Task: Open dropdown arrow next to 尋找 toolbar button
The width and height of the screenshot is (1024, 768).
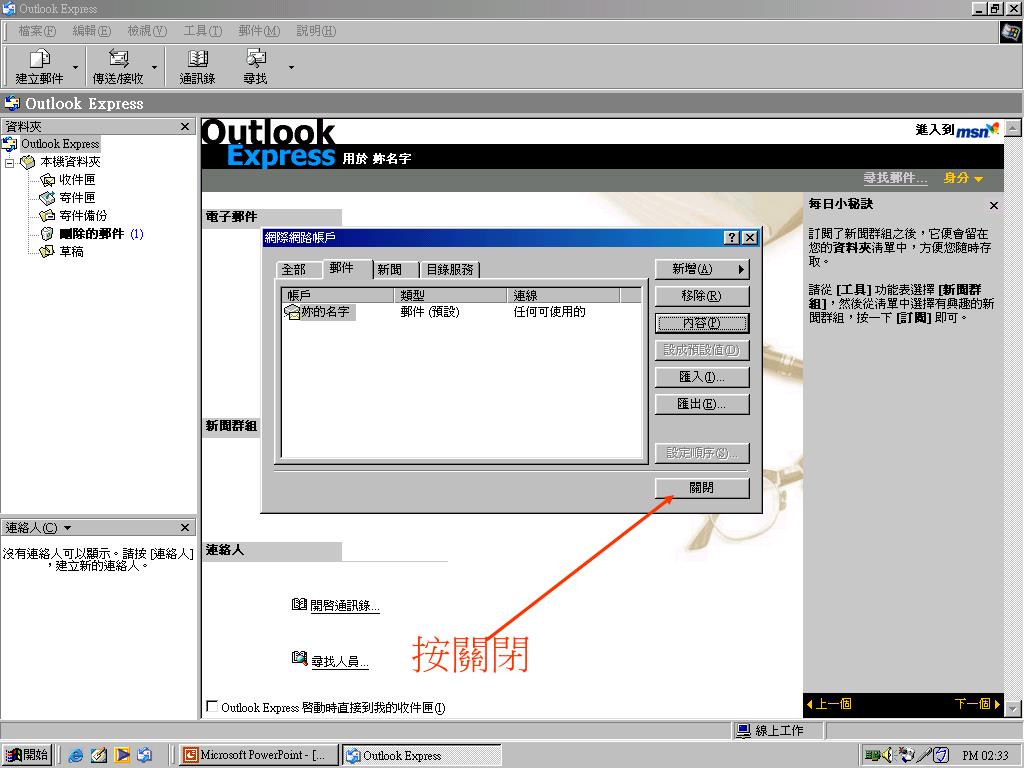Action: (291, 67)
